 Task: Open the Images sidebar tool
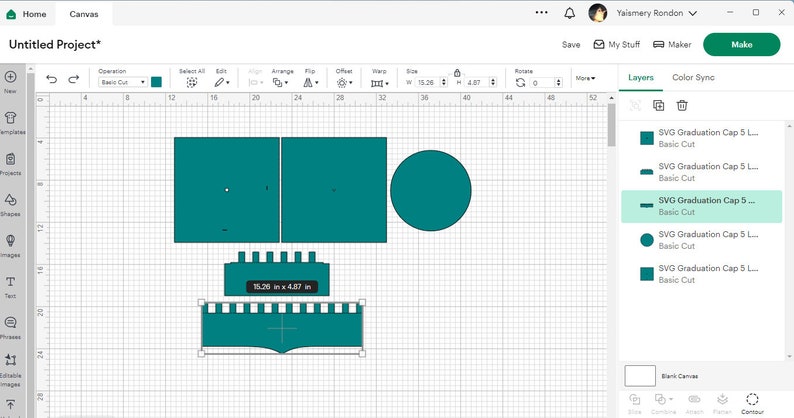click(x=10, y=241)
